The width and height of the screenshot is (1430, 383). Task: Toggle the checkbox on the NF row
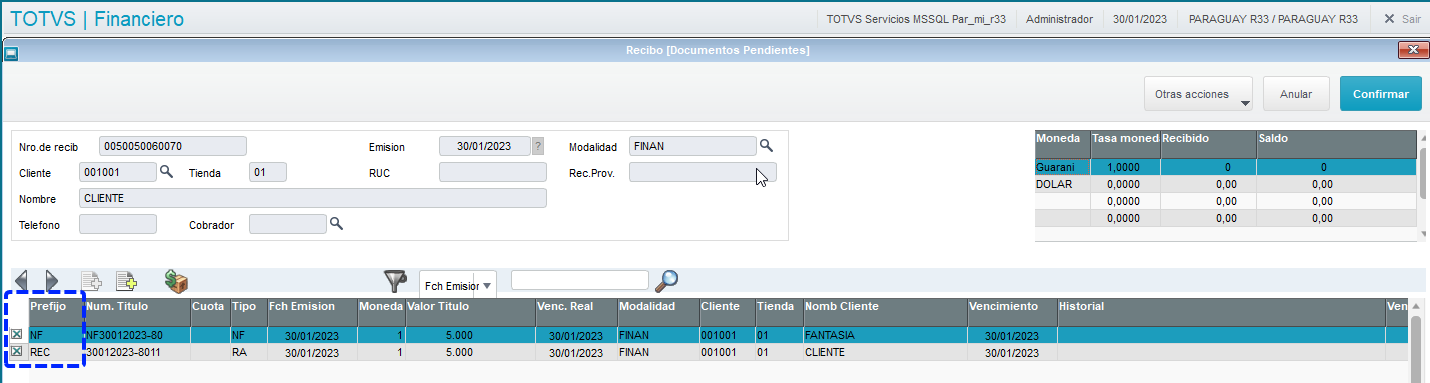coord(16,335)
